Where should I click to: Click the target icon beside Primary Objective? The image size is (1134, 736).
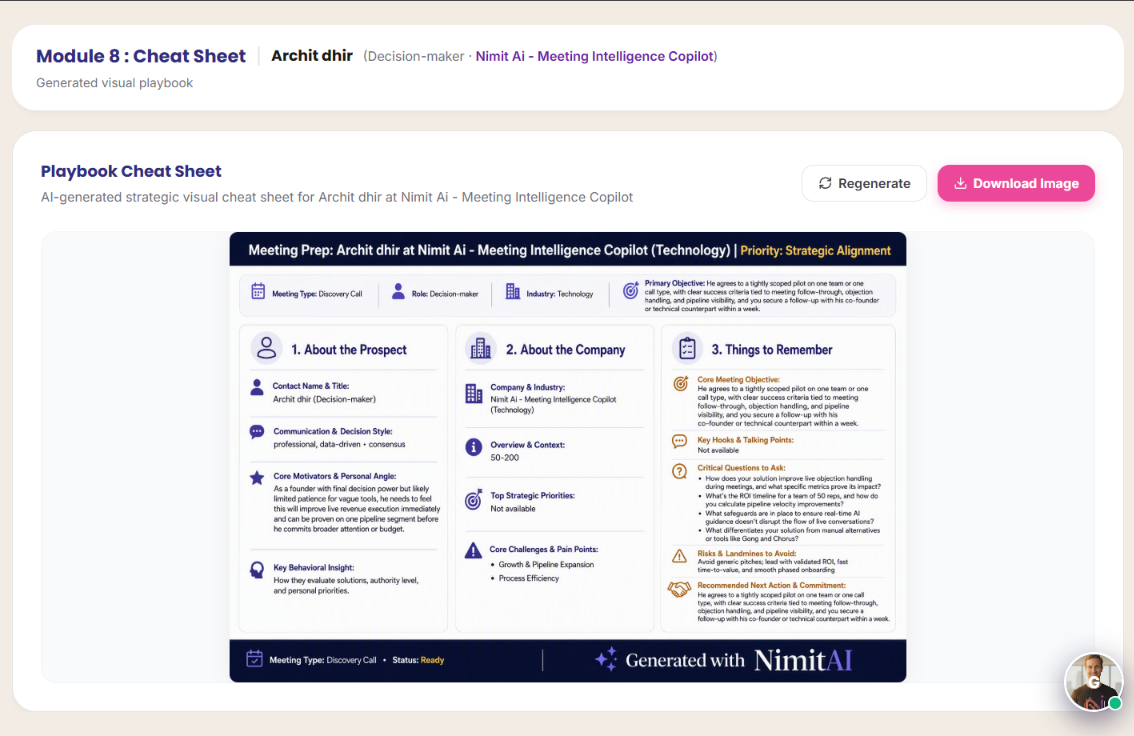(x=631, y=291)
